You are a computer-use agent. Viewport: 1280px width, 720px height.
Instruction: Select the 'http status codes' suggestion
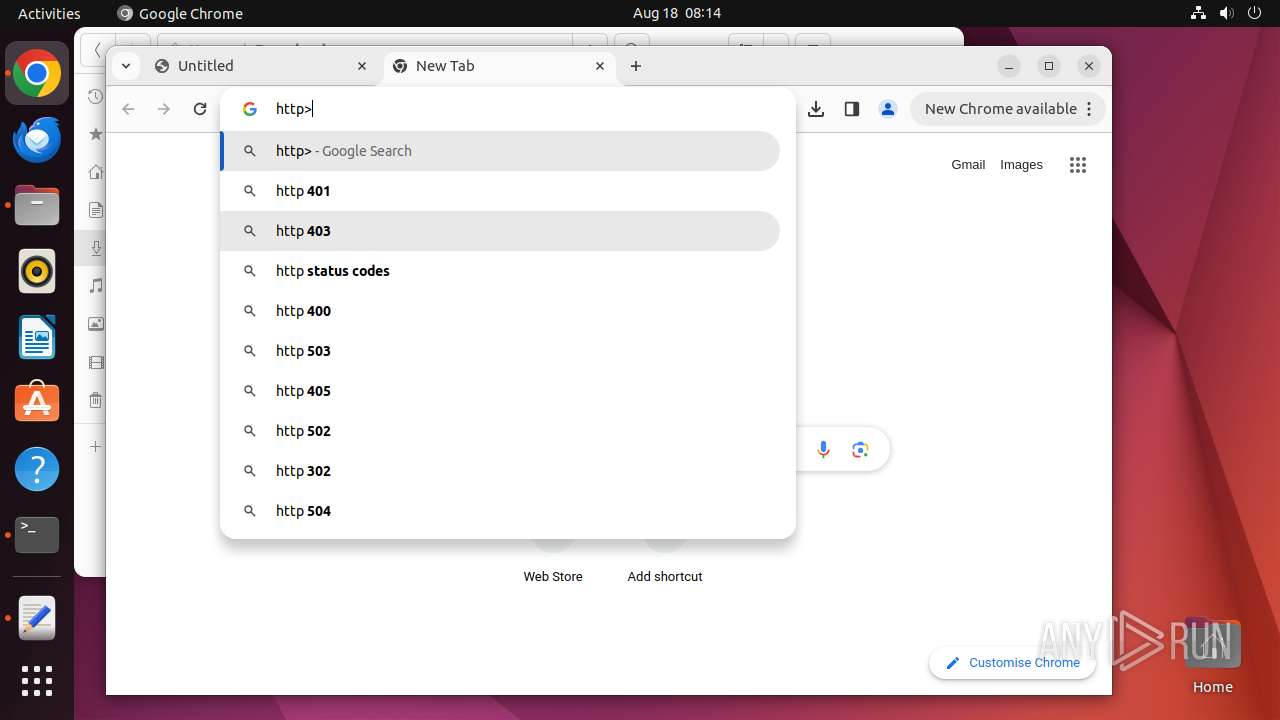500,271
